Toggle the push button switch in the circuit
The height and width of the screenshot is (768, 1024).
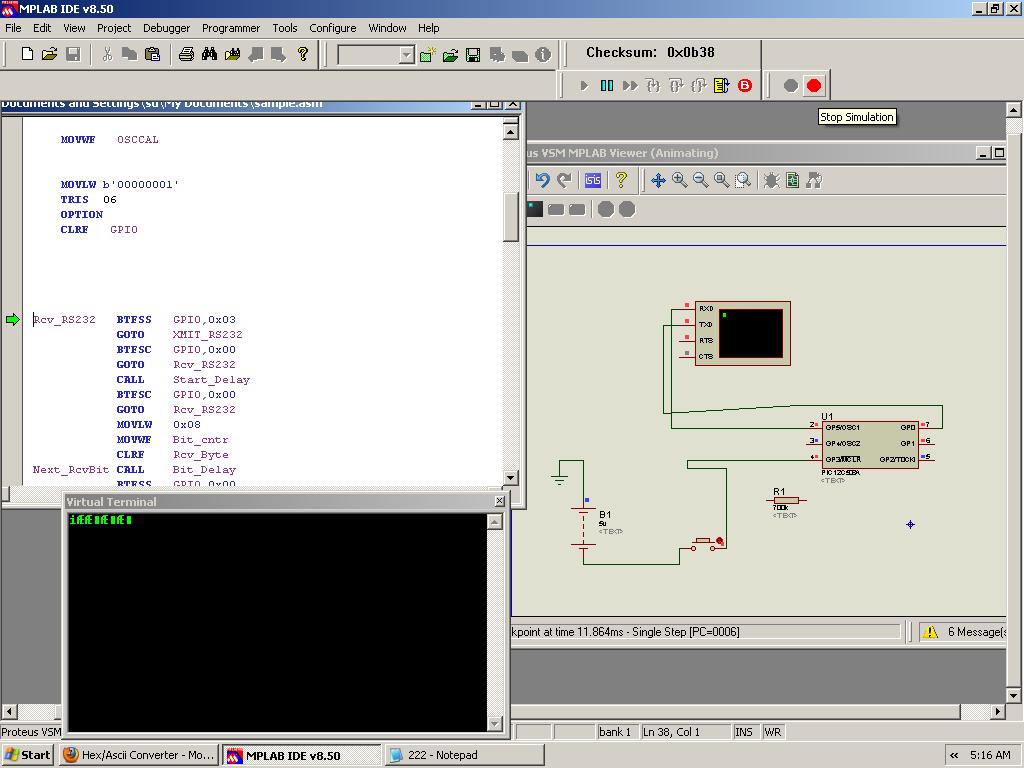(705, 544)
